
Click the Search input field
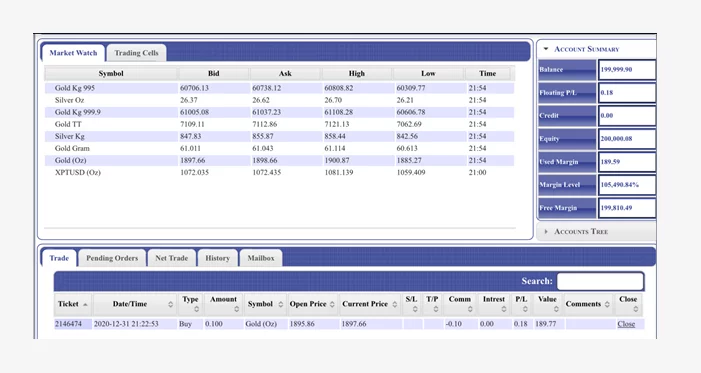pyautogui.click(x=600, y=281)
